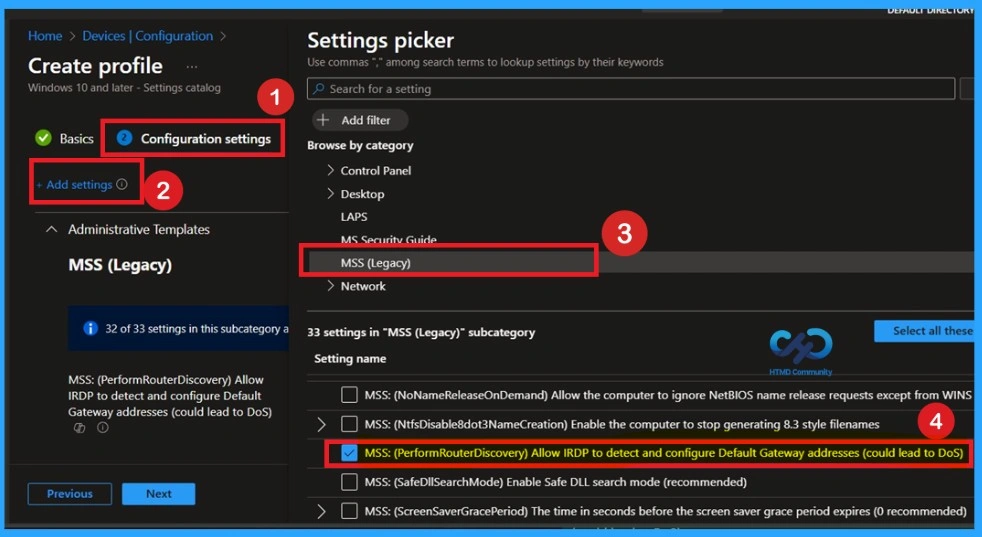Click the Add filter button
This screenshot has height=537, width=982.
point(360,120)
